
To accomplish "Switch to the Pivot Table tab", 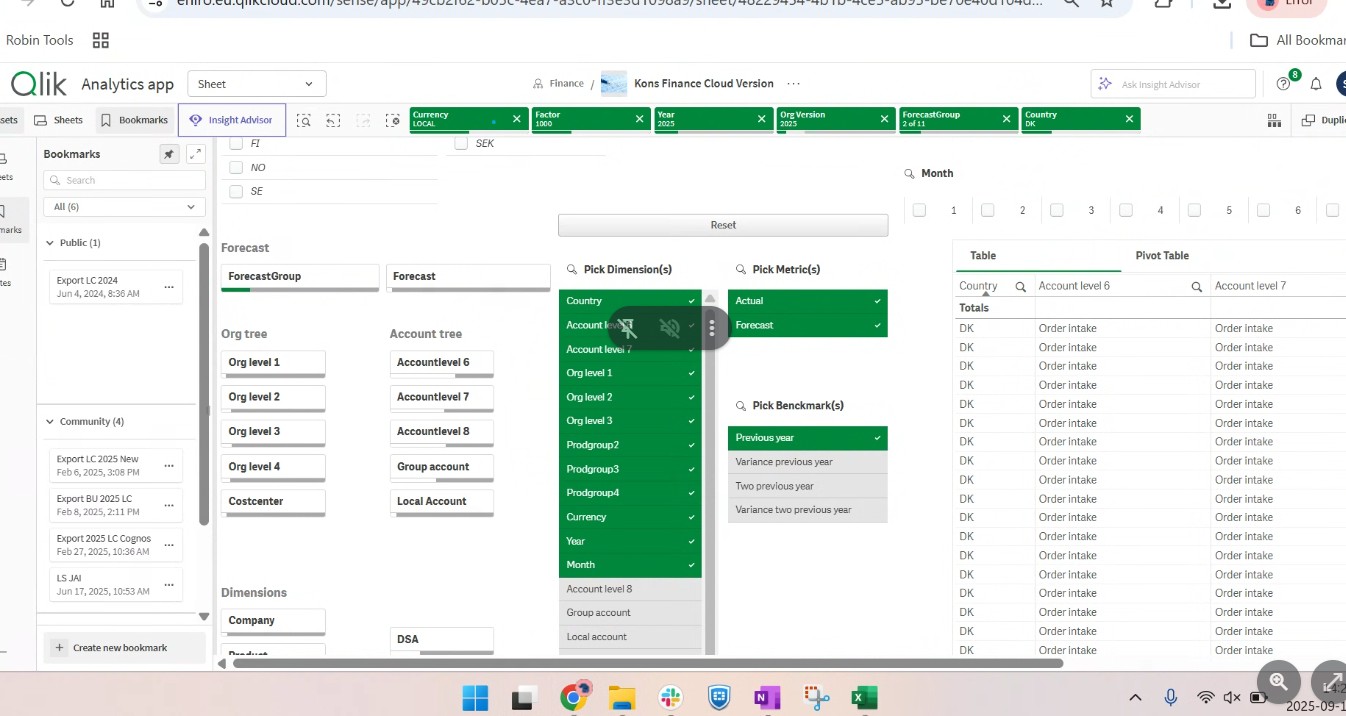I will 1162,256.
